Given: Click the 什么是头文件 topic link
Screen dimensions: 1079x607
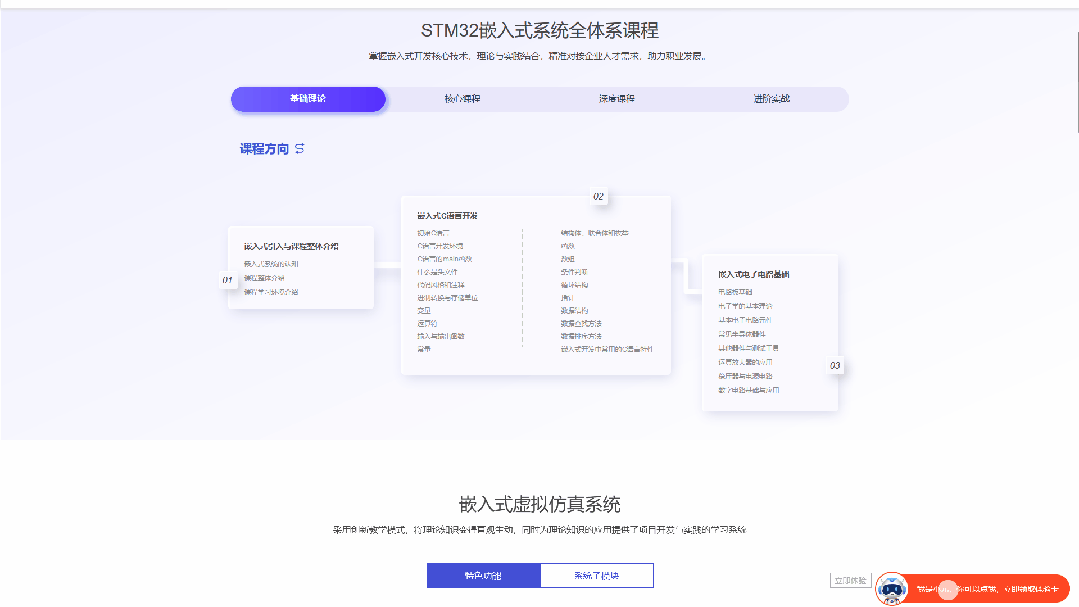Looking at the screenshot, I should (435, 271).
